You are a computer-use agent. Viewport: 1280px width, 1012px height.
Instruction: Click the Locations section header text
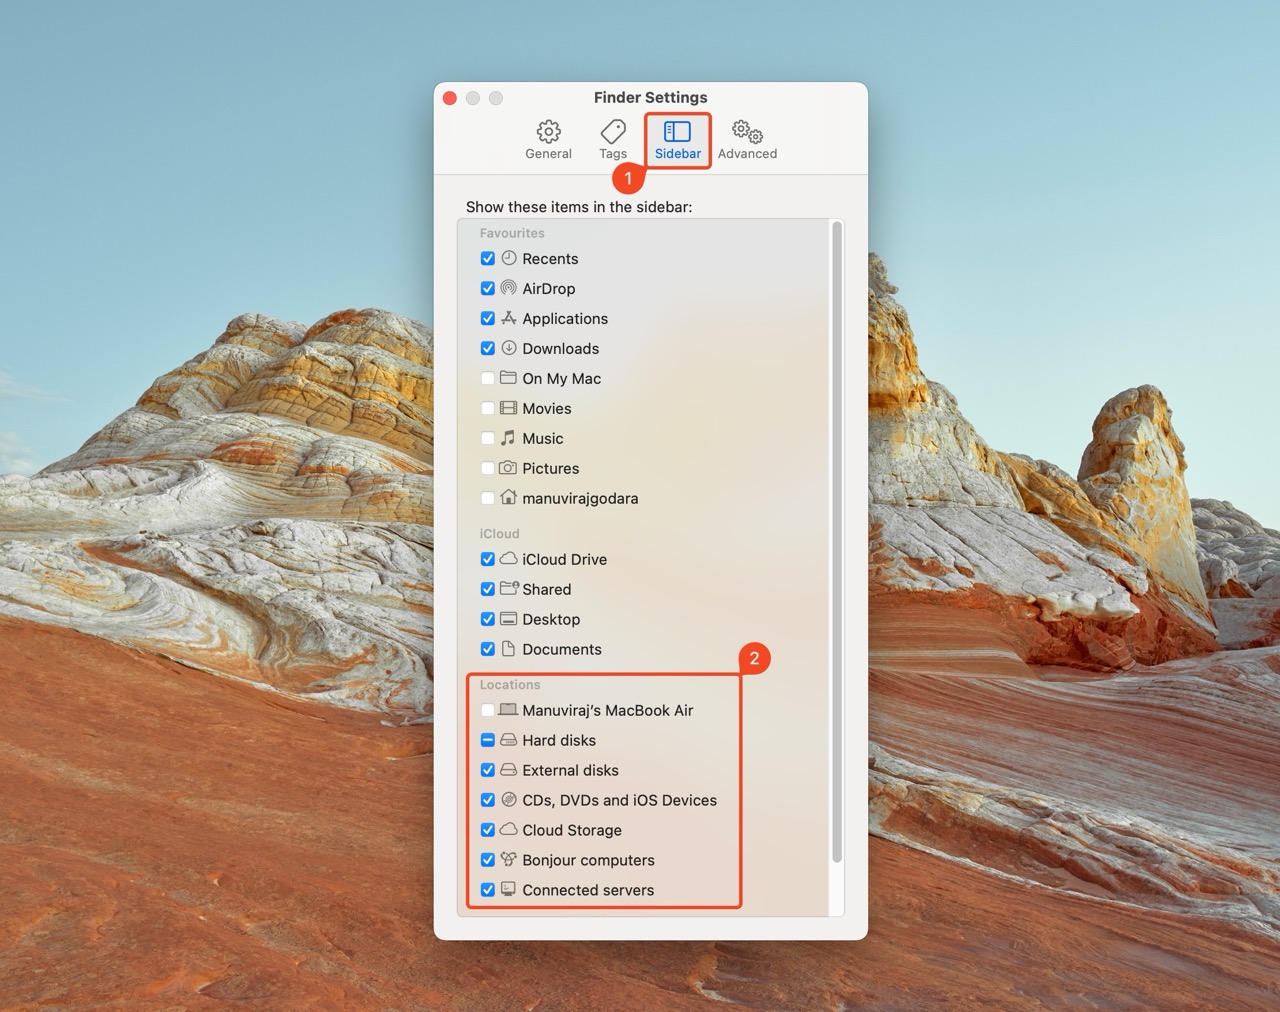pos(510,685)
